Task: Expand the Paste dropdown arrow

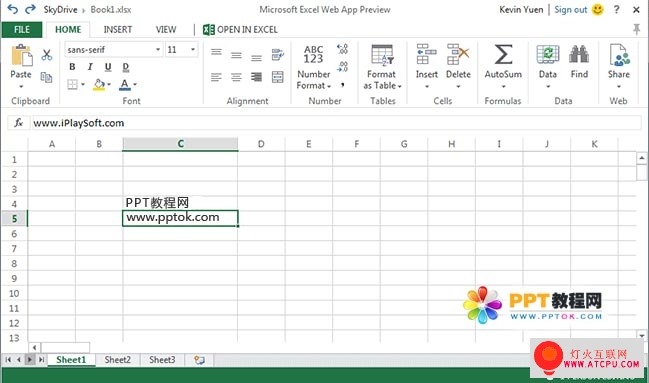Action: [21, 87]
